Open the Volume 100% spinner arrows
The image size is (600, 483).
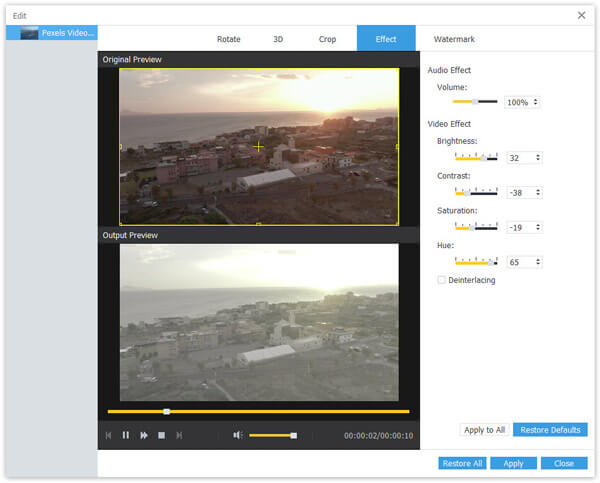(x=535, y=102)
